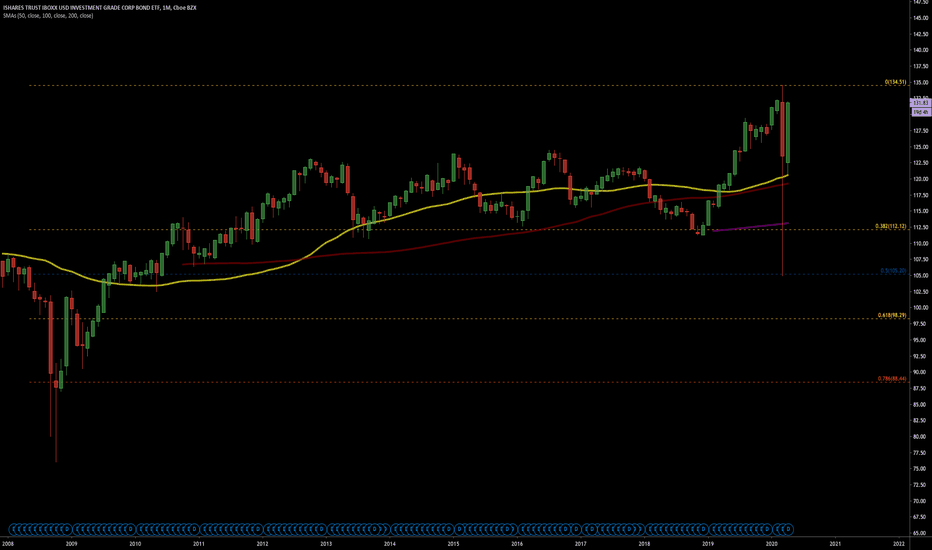
Task: Click the 2020 label on the time axis
Action: pyautogui.click(x=771, y=543)
